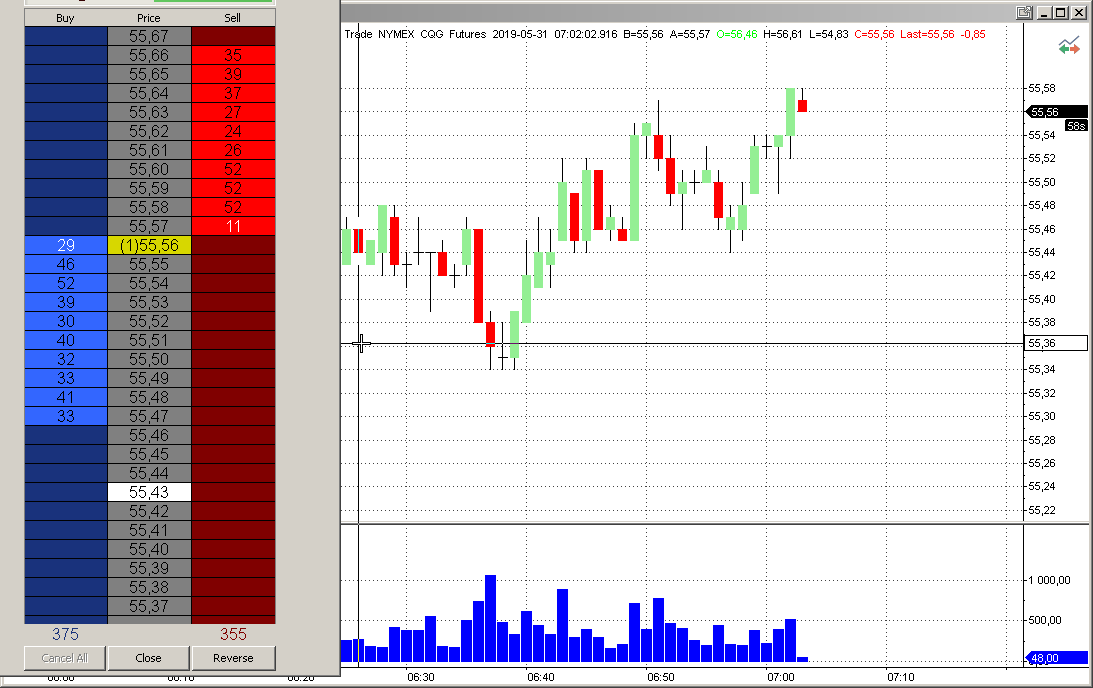Click price cell 55,38 in the ladder

pyautogui.click(x=149, y=587)
